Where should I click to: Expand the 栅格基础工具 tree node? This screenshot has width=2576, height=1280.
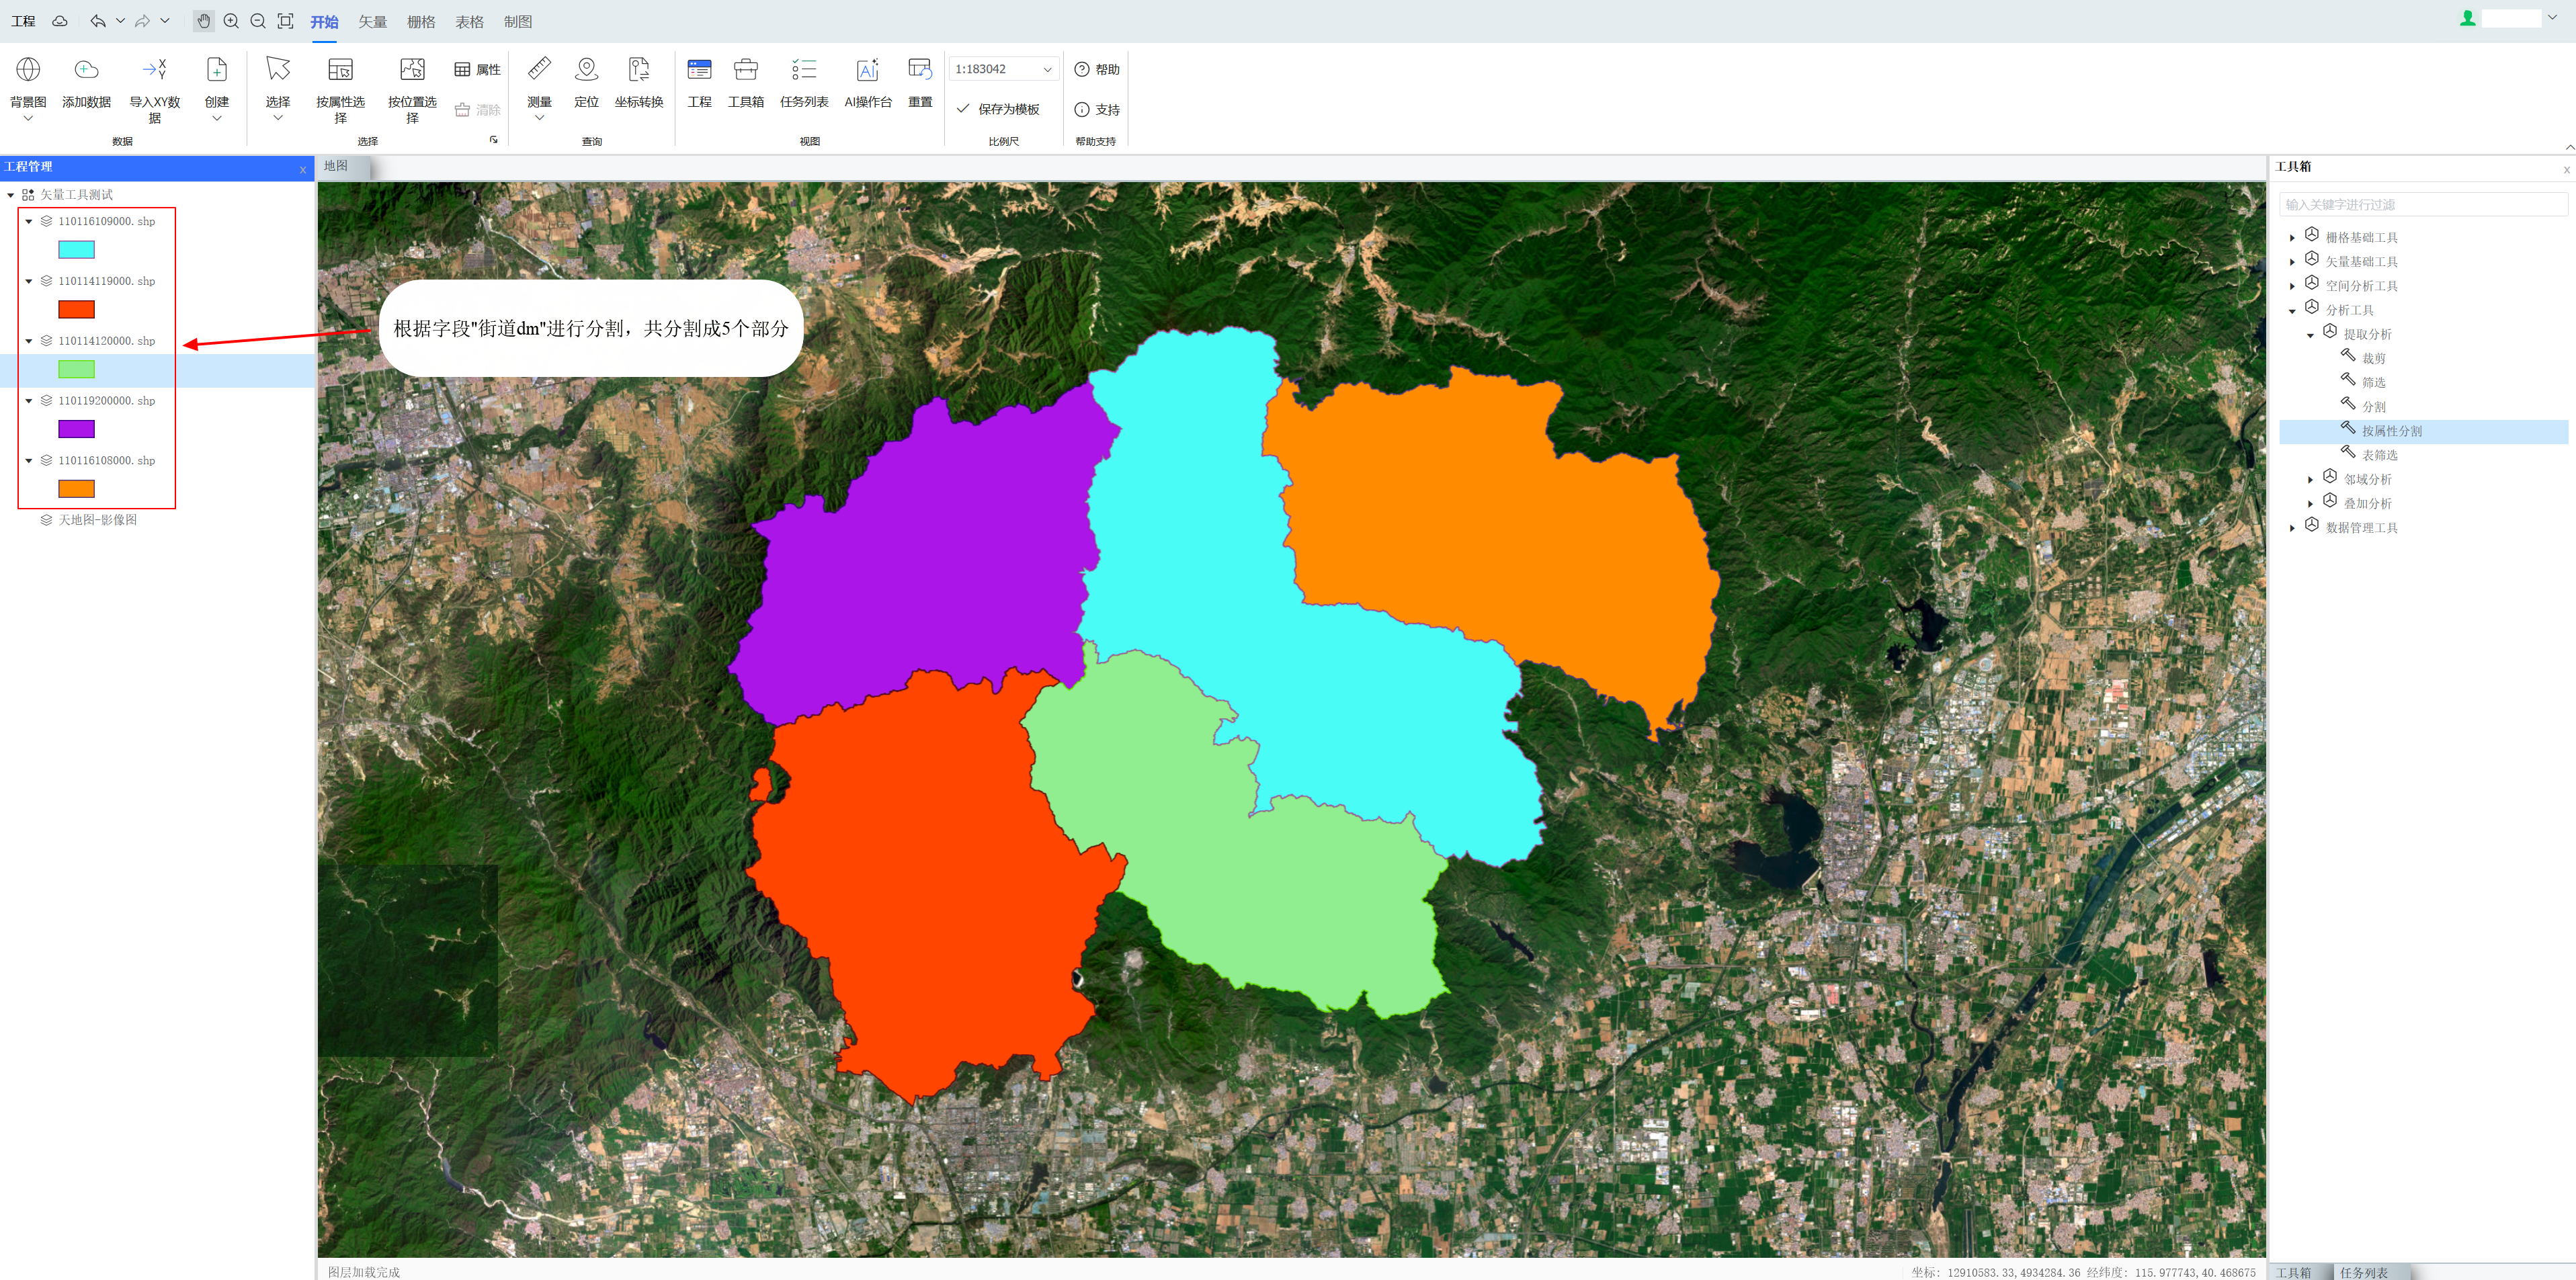(x=2292, y=238)
